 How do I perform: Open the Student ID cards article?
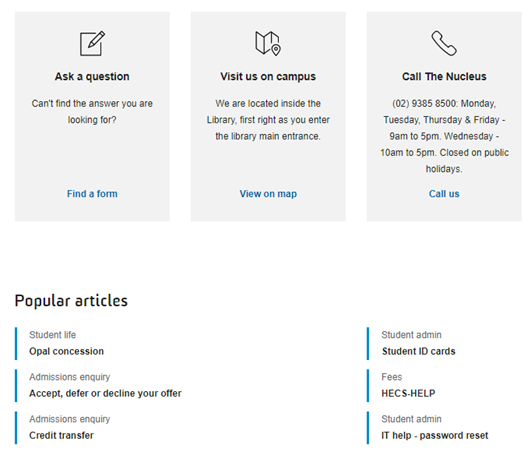[x=419, y=351]
